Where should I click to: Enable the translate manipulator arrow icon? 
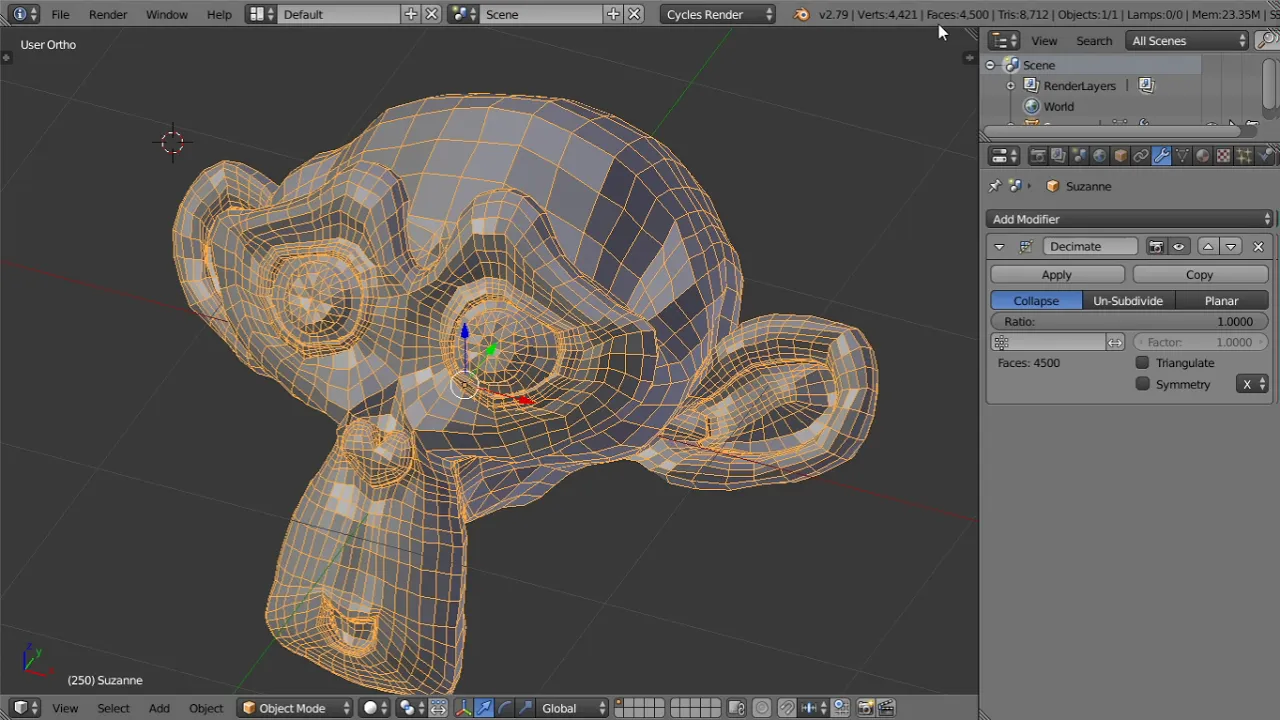pyautogui.click(x=484, y=708)
